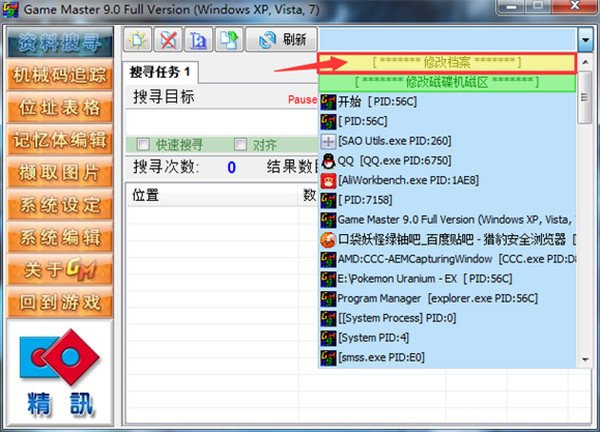The image size is (600, 432).
Task: Switch to the 搜寻任务 1 tab
Action: [160, 72]
